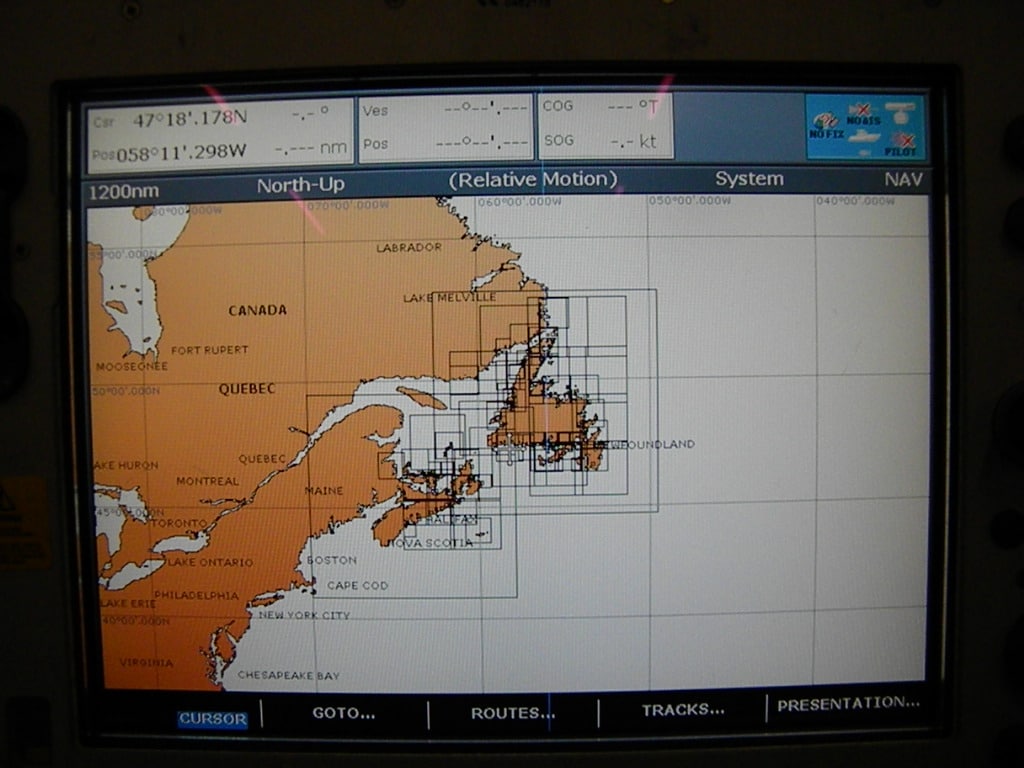The width and height of the screenshot is (1024, 768).
Task: Click the NO FIX status icon
Action: tap(823, 122)
